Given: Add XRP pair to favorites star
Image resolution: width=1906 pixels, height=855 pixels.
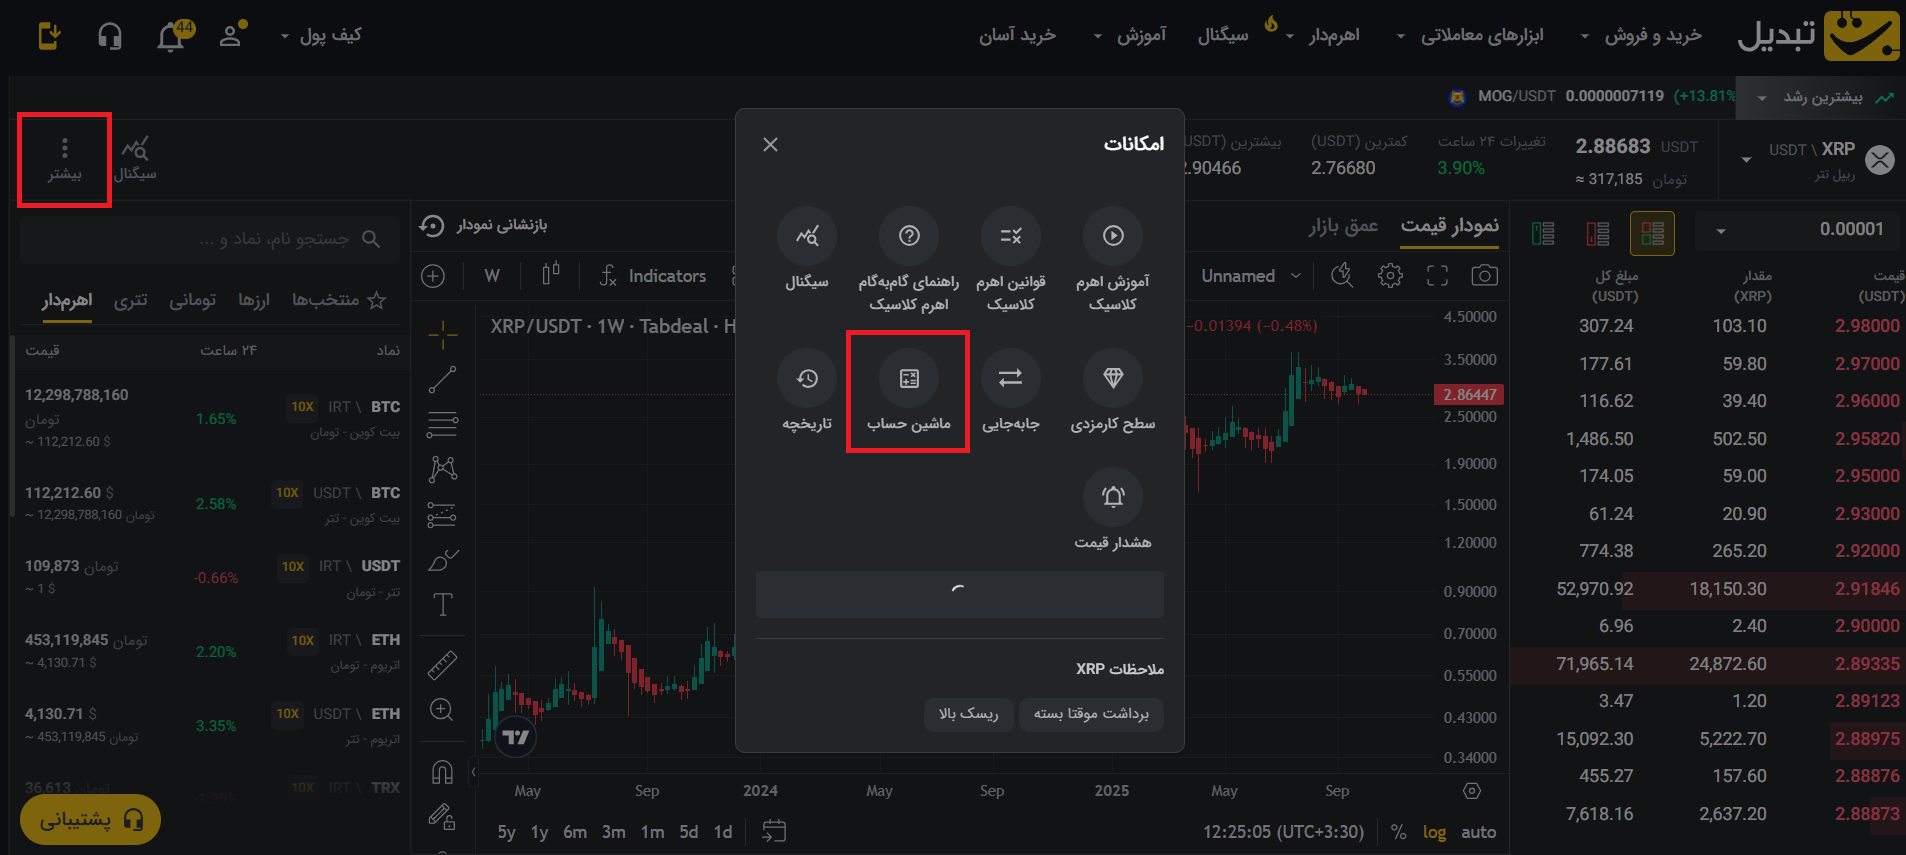Looking at the screenshot, I should pos(377,300).
